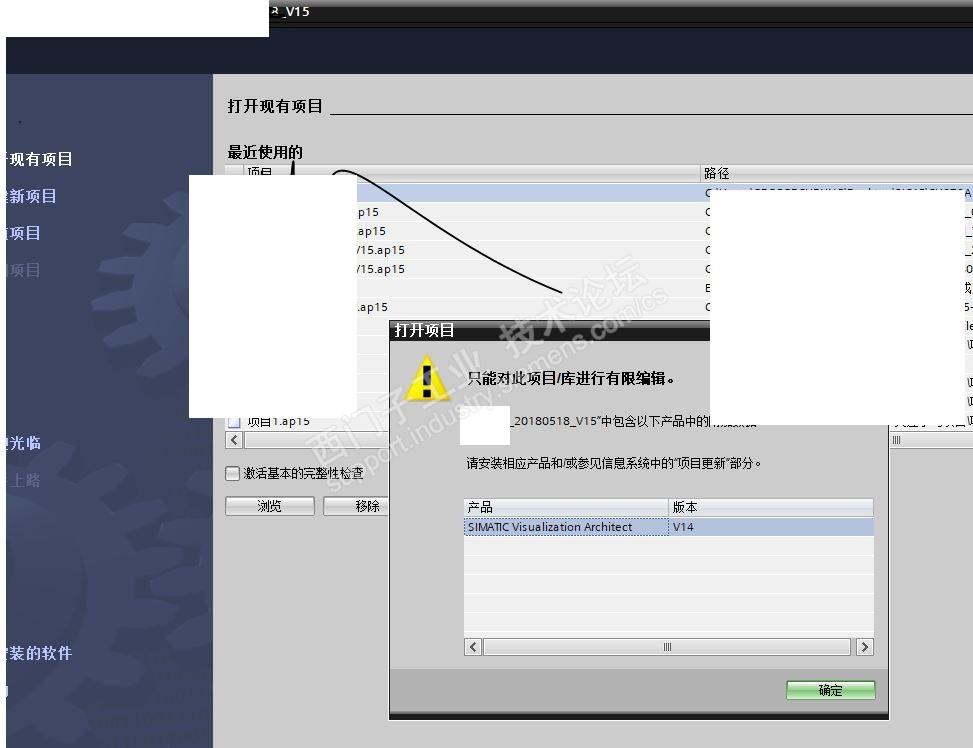973x748 pixels.
Task: Click the 最近使用的 heading
Action: (265, 152)
